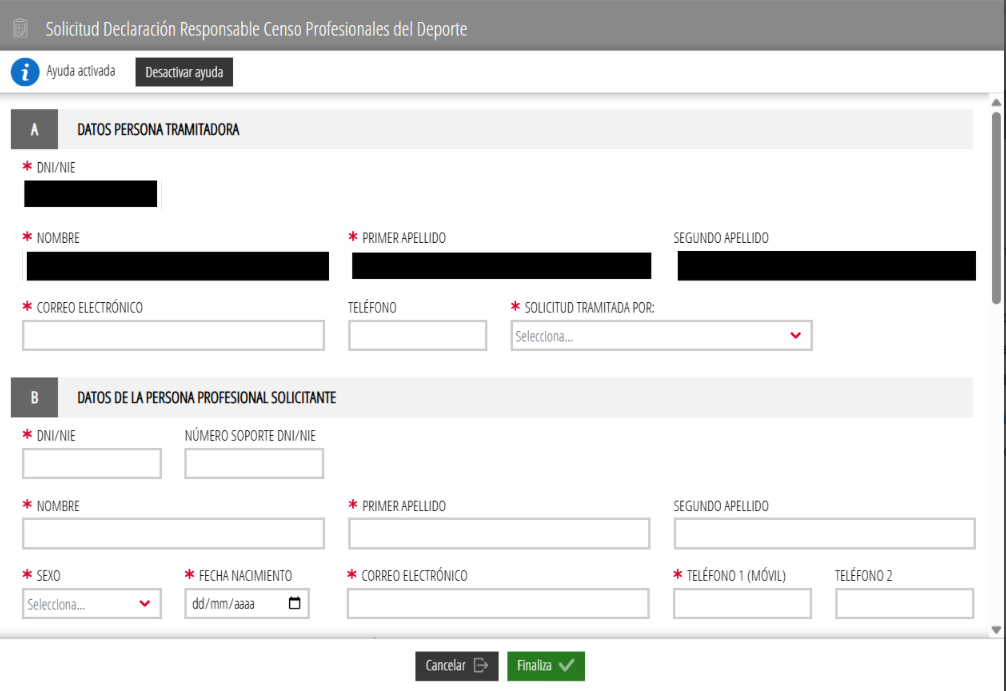Screen dimensions: 1006x691
Task: Focus the Correo electrónico field in section A
Action: click(173, 336)
